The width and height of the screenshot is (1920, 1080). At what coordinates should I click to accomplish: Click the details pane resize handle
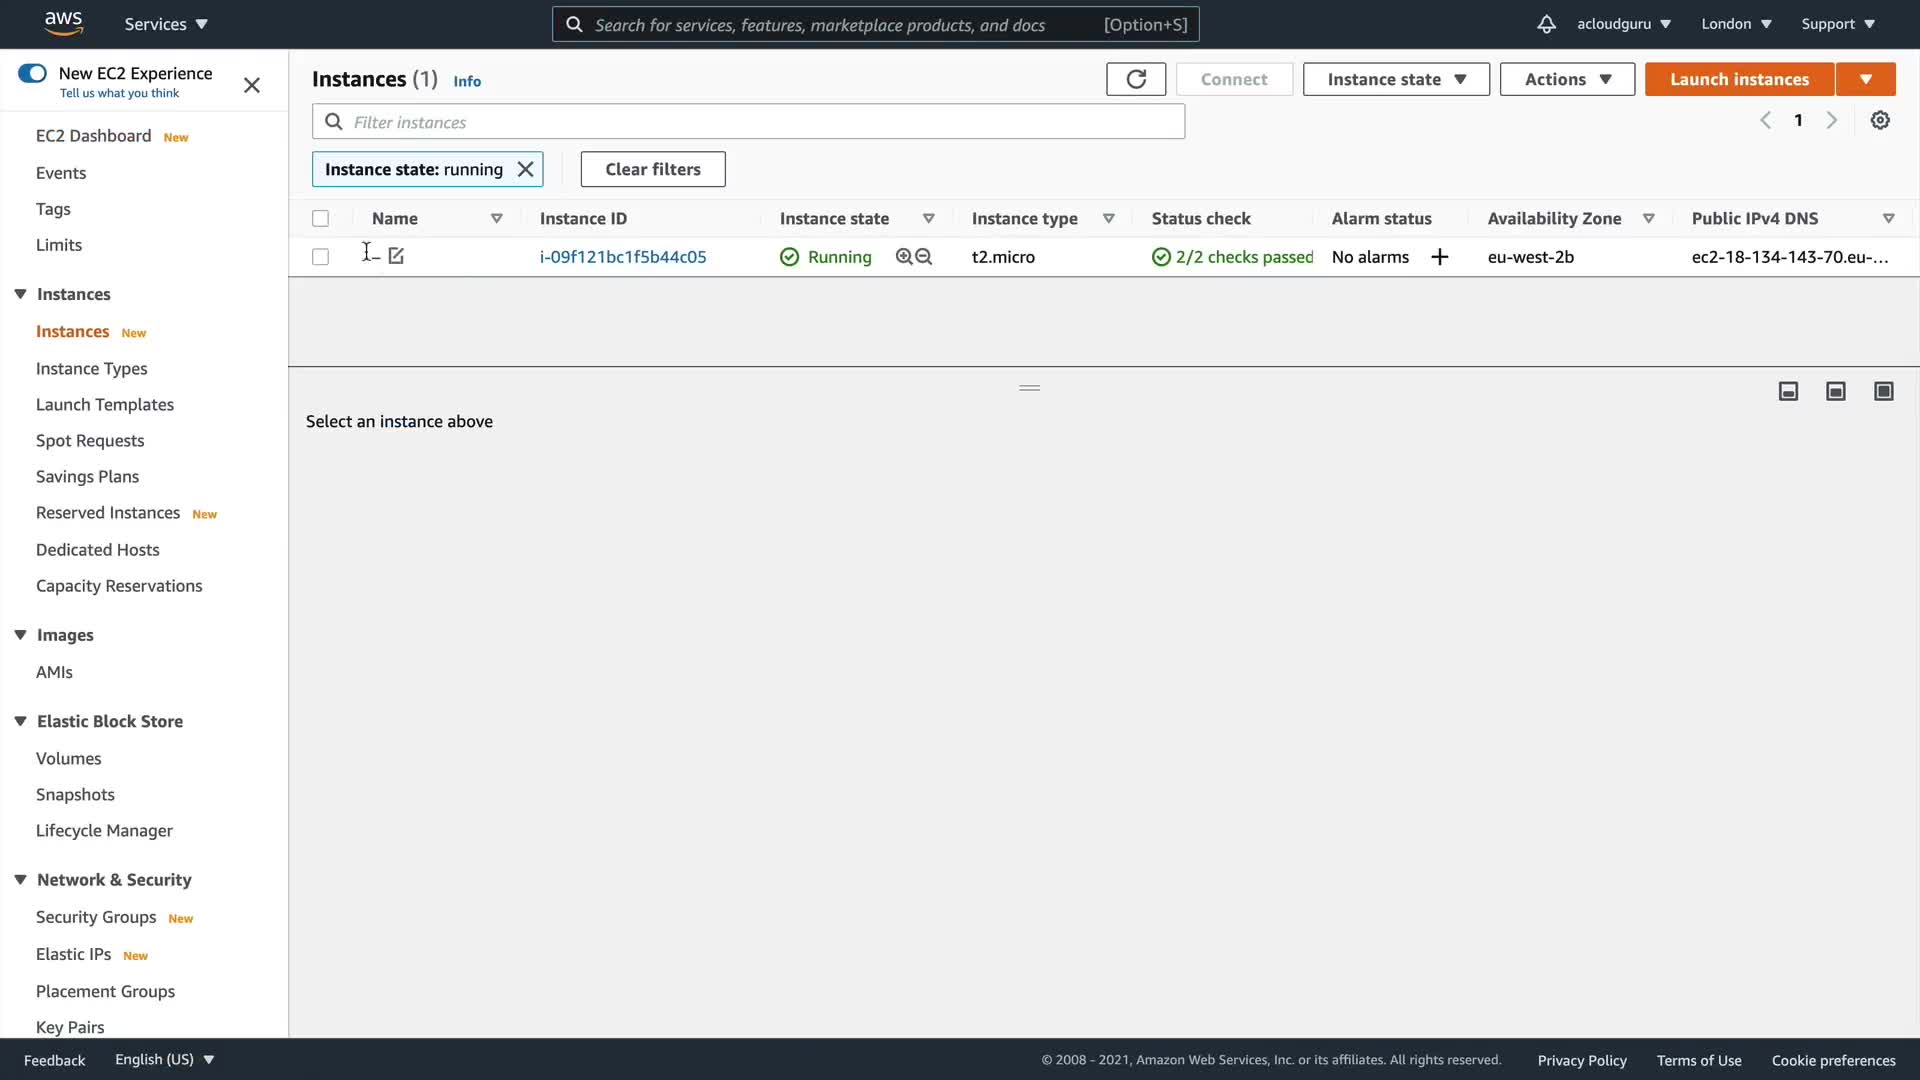[1030, 388]
